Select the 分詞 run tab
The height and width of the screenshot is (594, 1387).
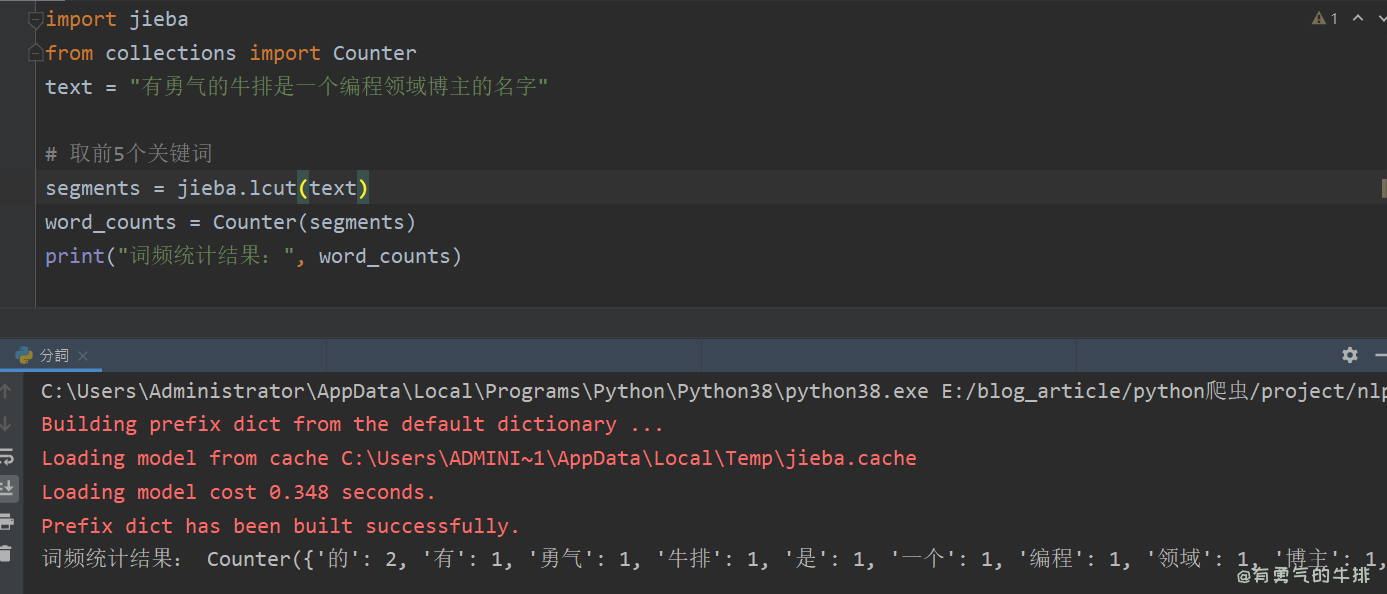click(x=54, y=356)
